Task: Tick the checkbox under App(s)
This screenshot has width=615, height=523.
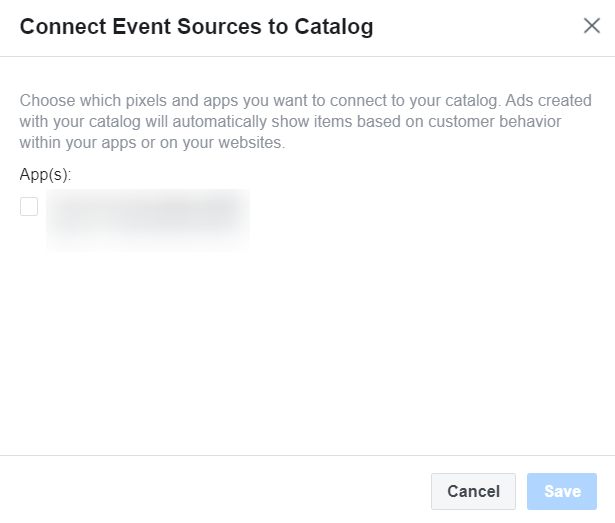Action: [x=29, y=206]
